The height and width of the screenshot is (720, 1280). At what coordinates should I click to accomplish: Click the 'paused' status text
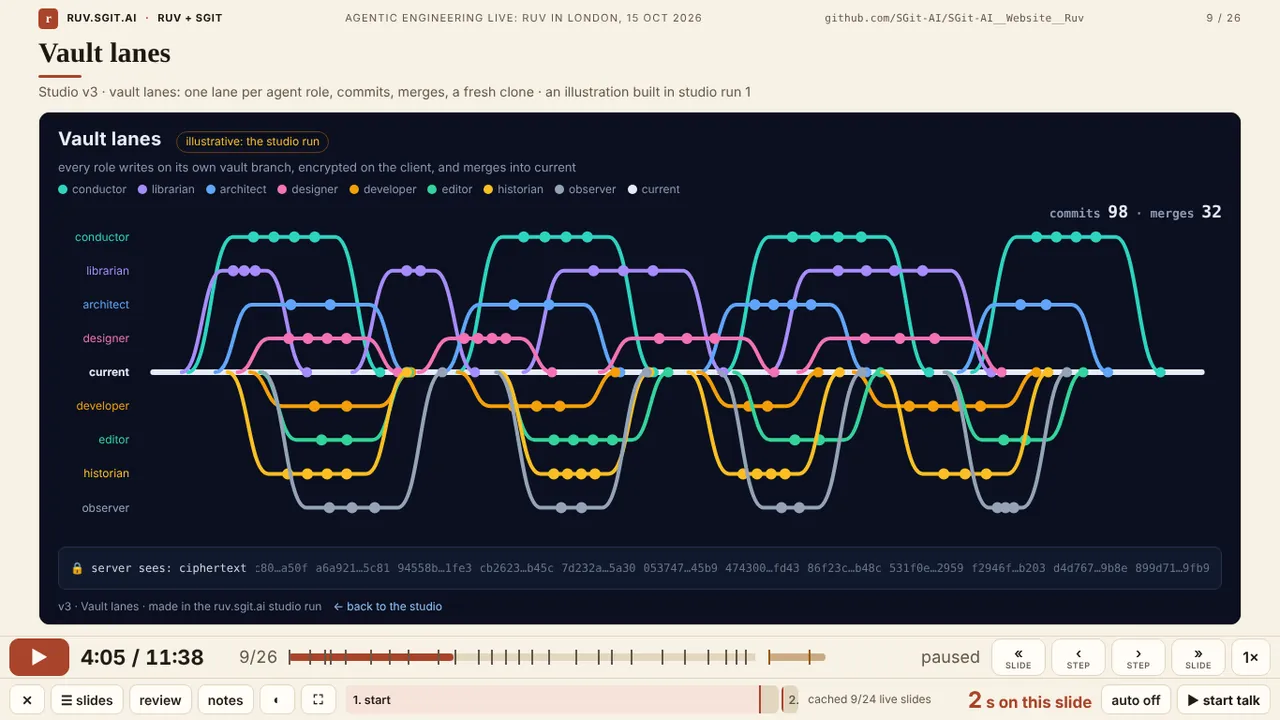950,657
